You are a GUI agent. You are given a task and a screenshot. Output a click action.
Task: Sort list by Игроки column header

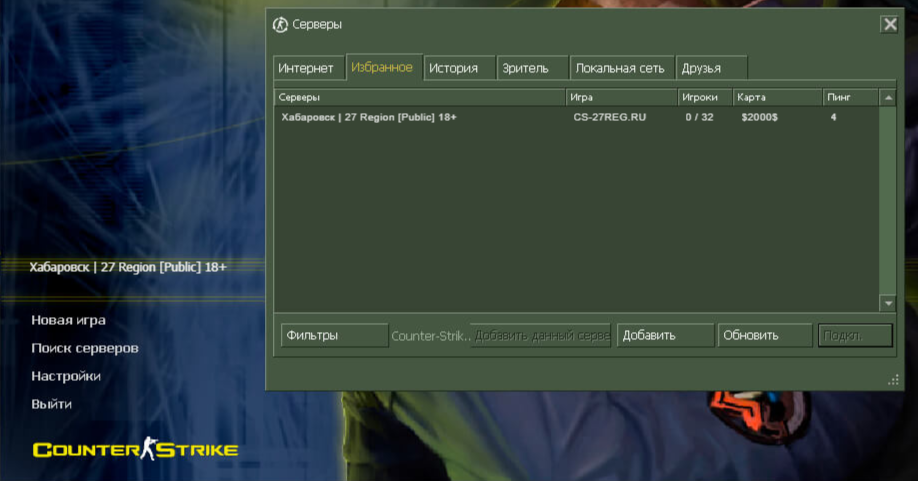point(704,97)
